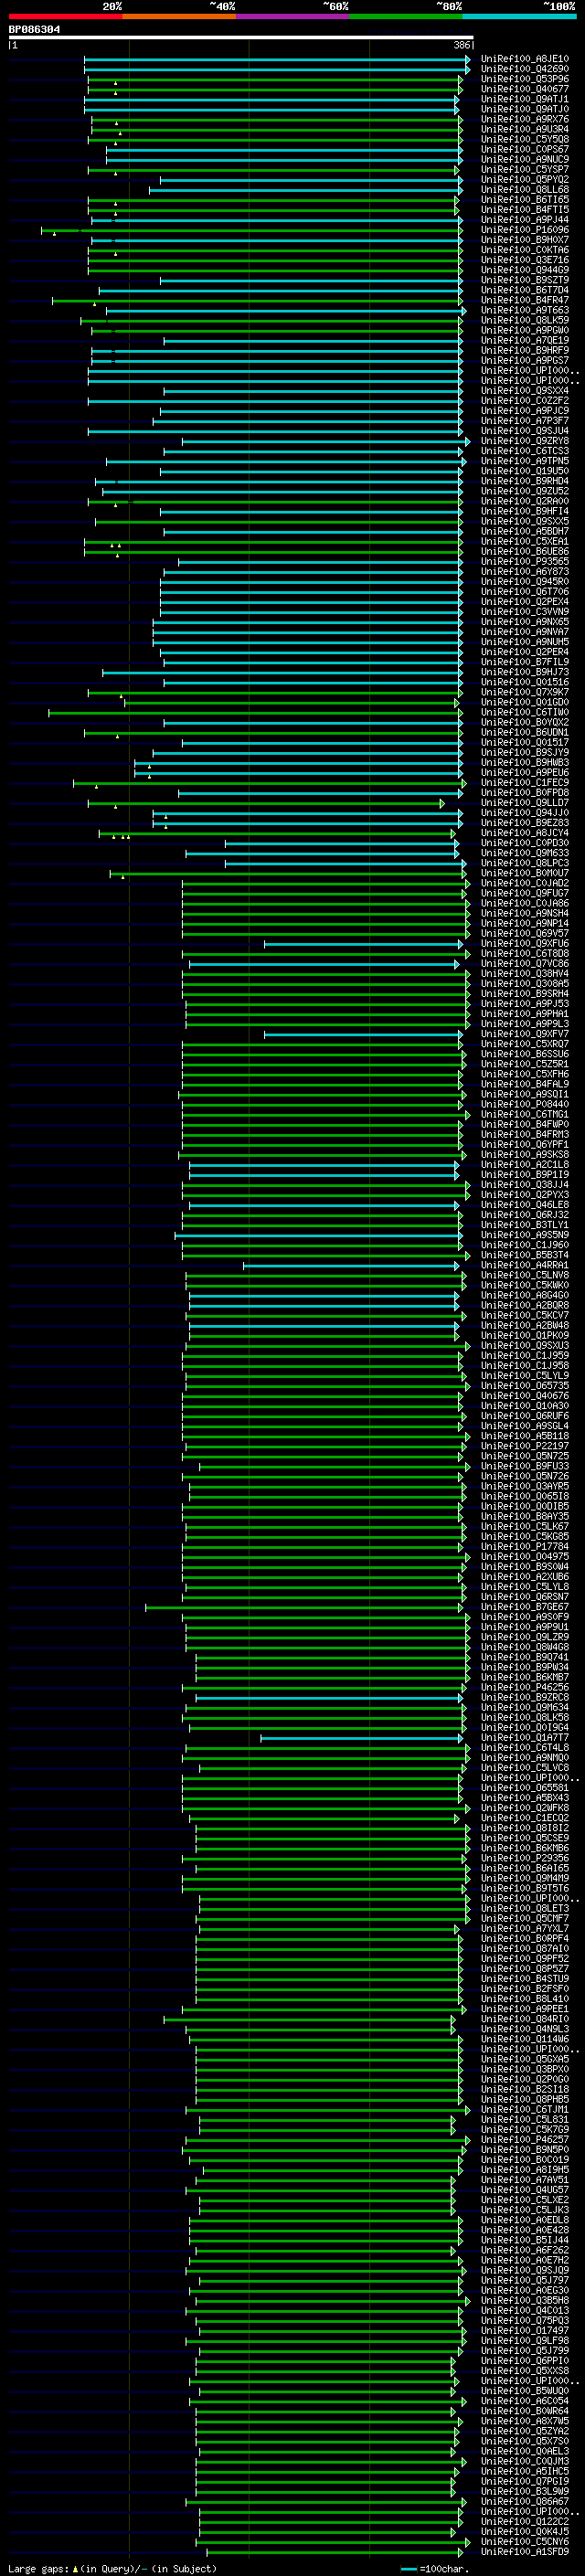Screen dimensions: 585x2576
Task: Select the UniRef100_Q2RA00 label
Action: point(525,502)
